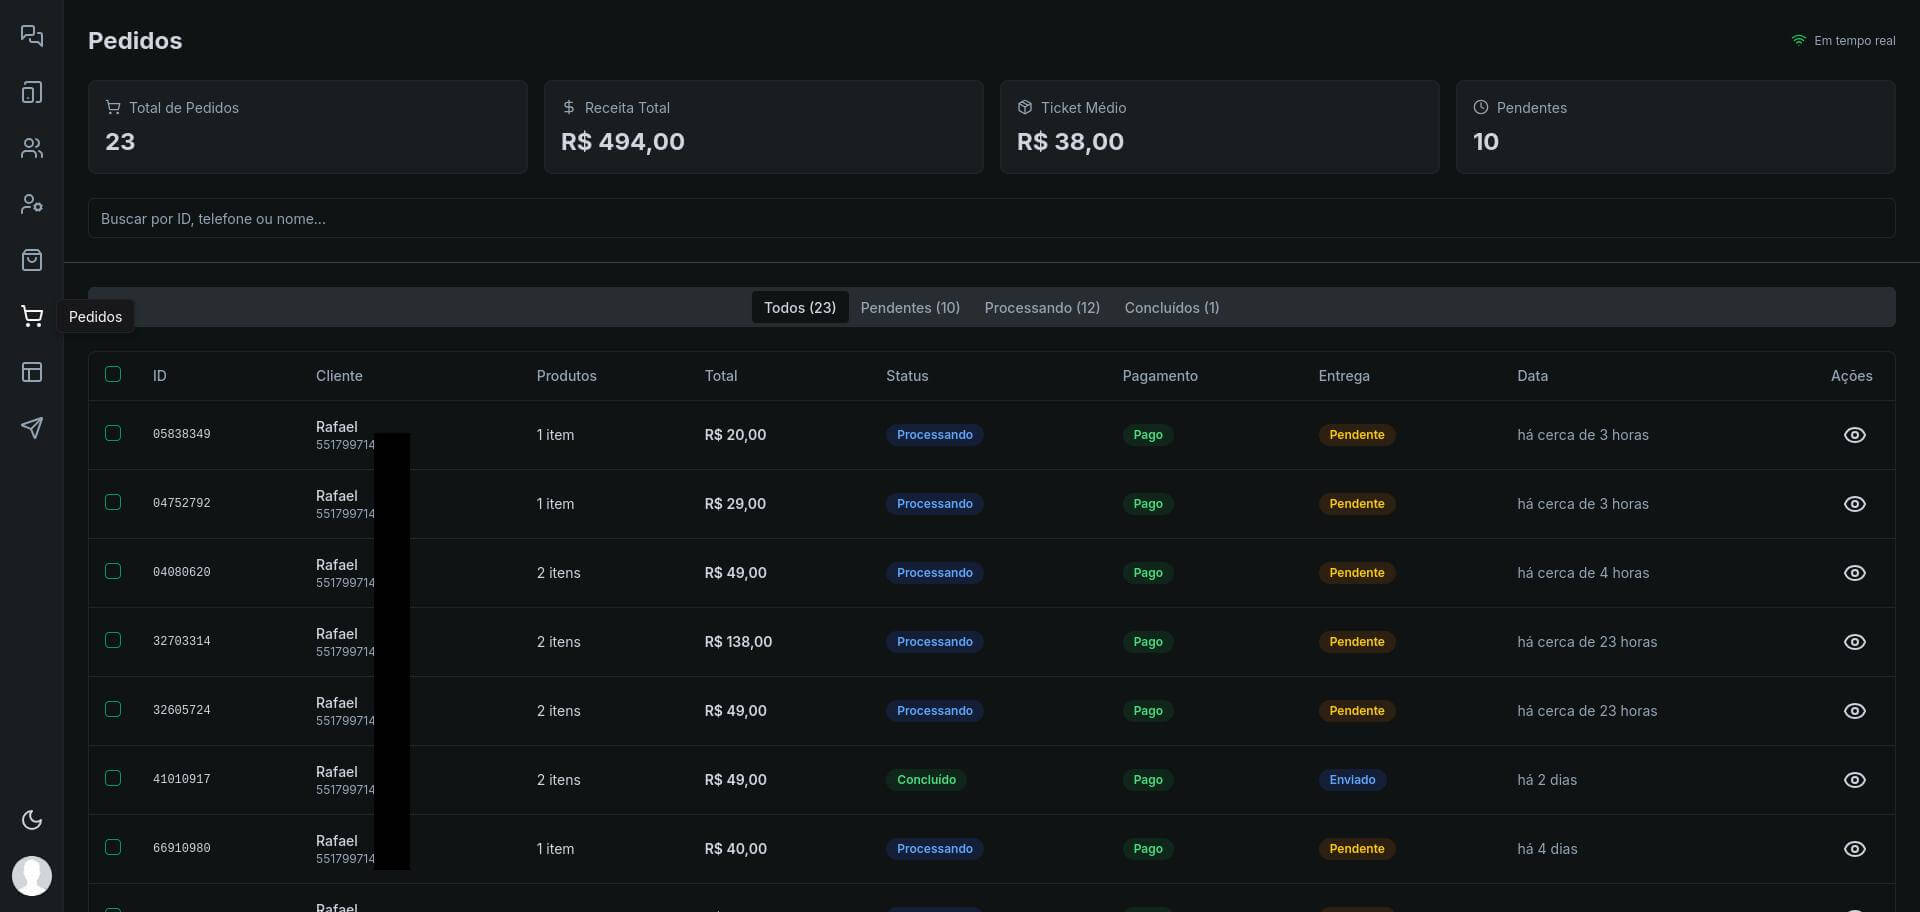This screenshot has width=1920, height=912.
Task: Open the users group sidebar icon
Action: (x=32, y=149)
